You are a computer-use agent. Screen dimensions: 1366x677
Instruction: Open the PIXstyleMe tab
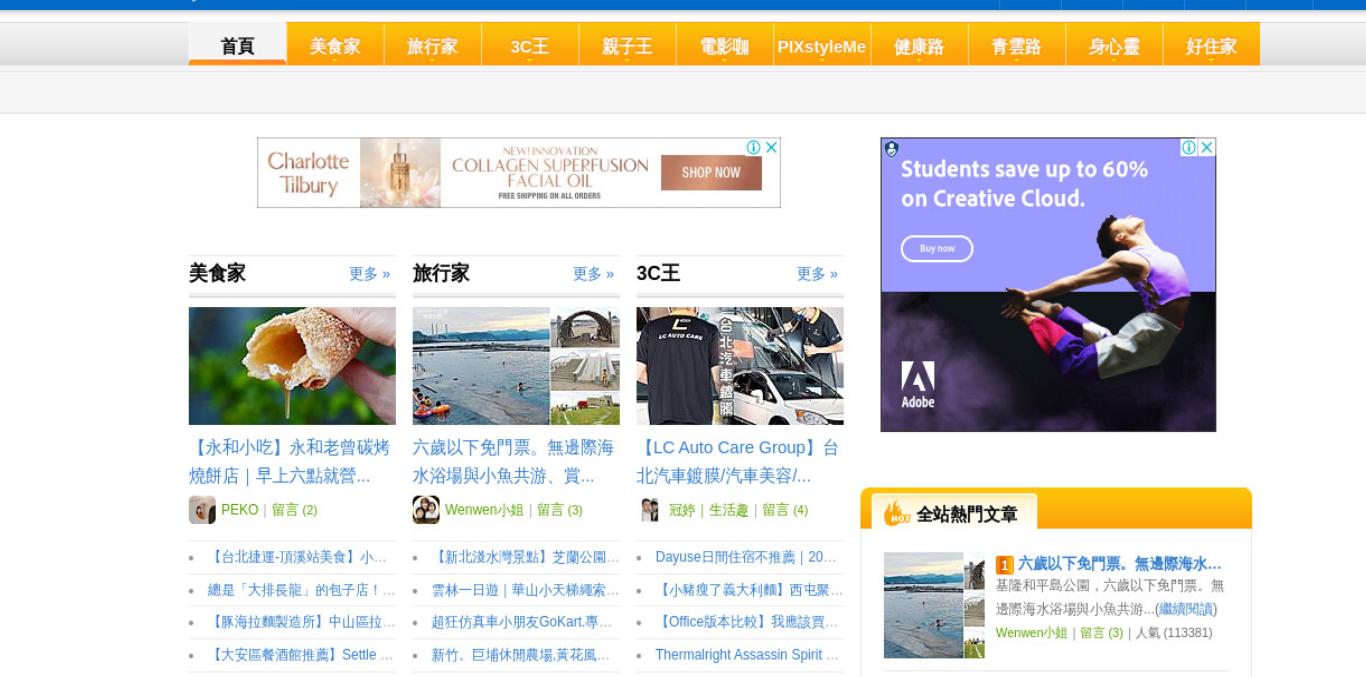pos(821,45)
